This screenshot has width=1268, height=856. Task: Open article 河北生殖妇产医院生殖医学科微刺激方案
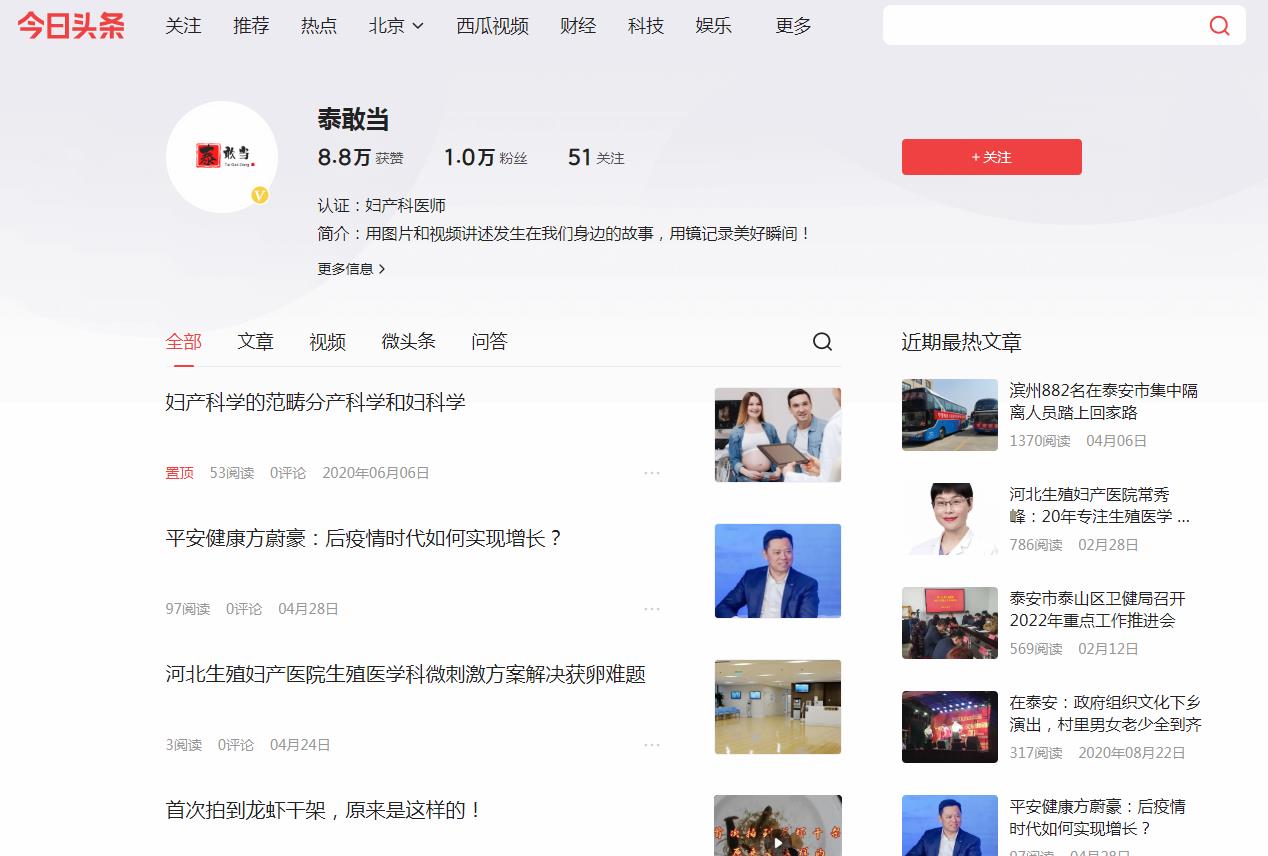405,675
